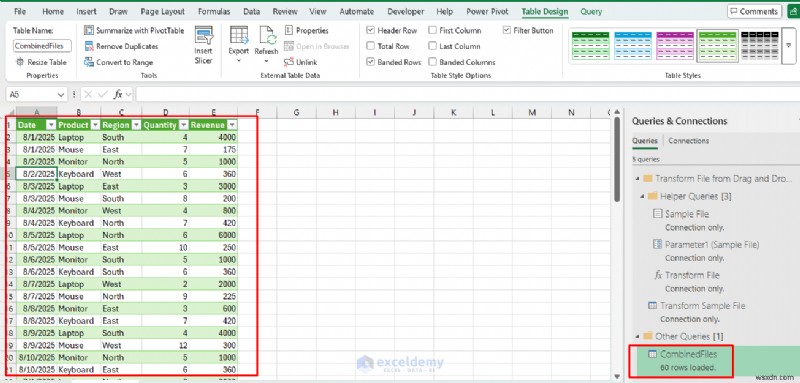The width and height of the screenshot is (800, 383).
Task: Select blue table style thumbnail
Action: pyautogui.click(x=632, y=45)
